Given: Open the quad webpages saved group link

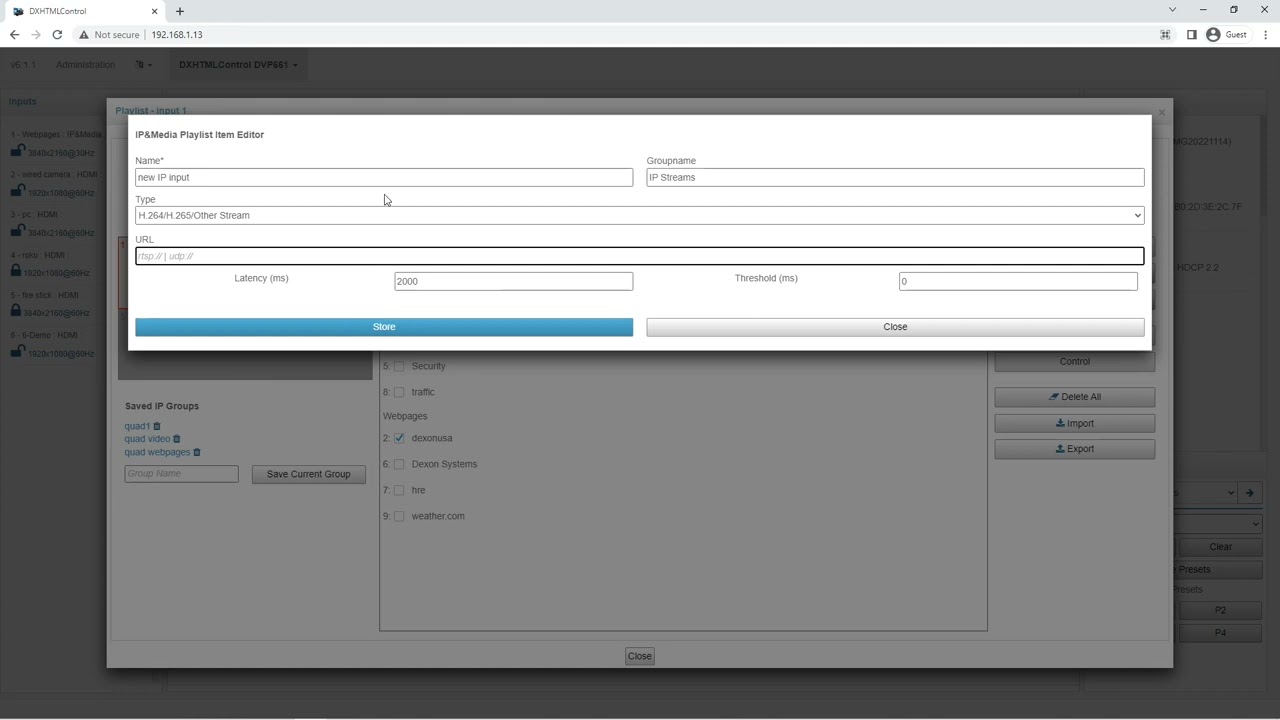Looking at the screenshot, I should (157, 452).
